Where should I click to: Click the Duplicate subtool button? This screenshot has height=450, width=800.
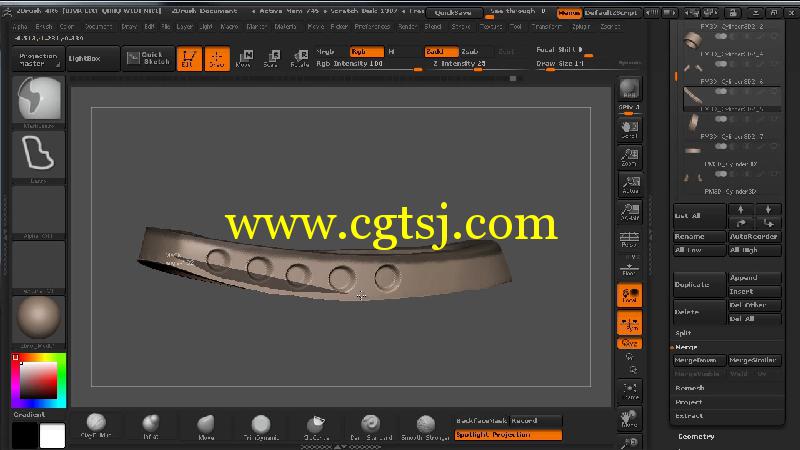(x=699, y=285)
